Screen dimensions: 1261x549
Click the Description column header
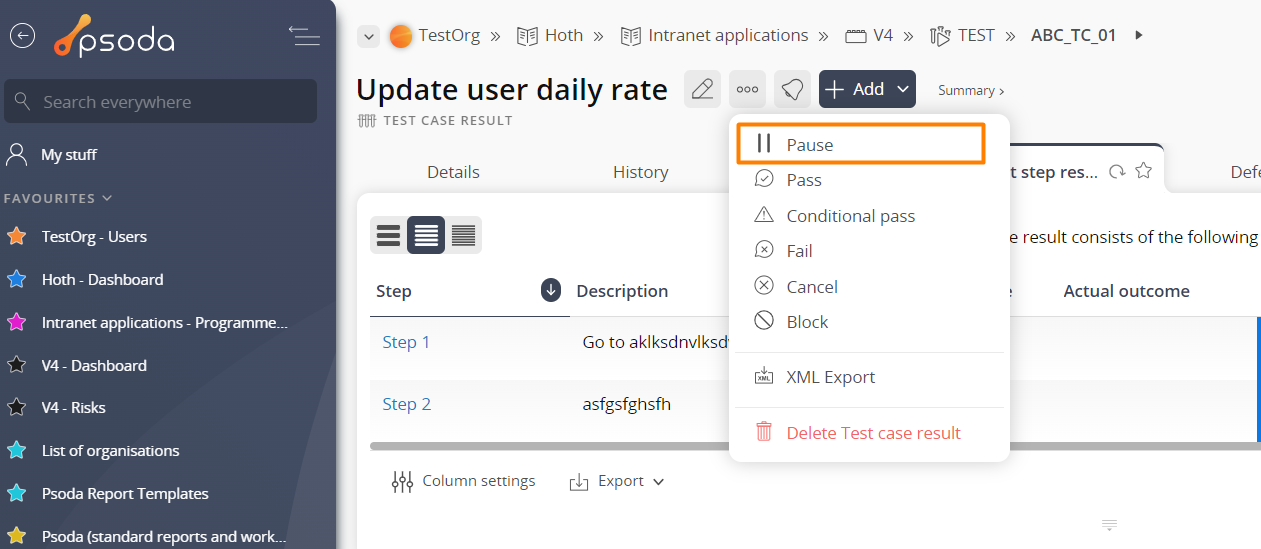click(622, 291)
